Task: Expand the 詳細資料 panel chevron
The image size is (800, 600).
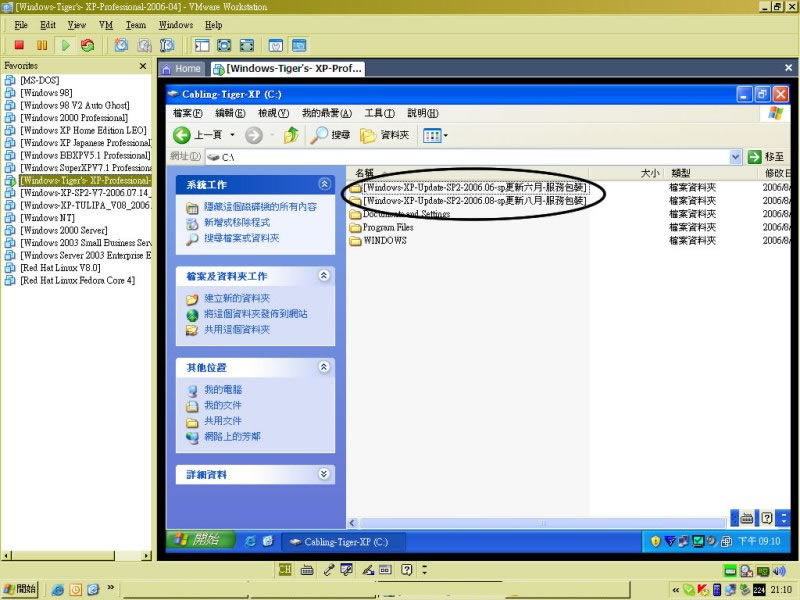Action: pyautogui.click(x=324, y=474)
